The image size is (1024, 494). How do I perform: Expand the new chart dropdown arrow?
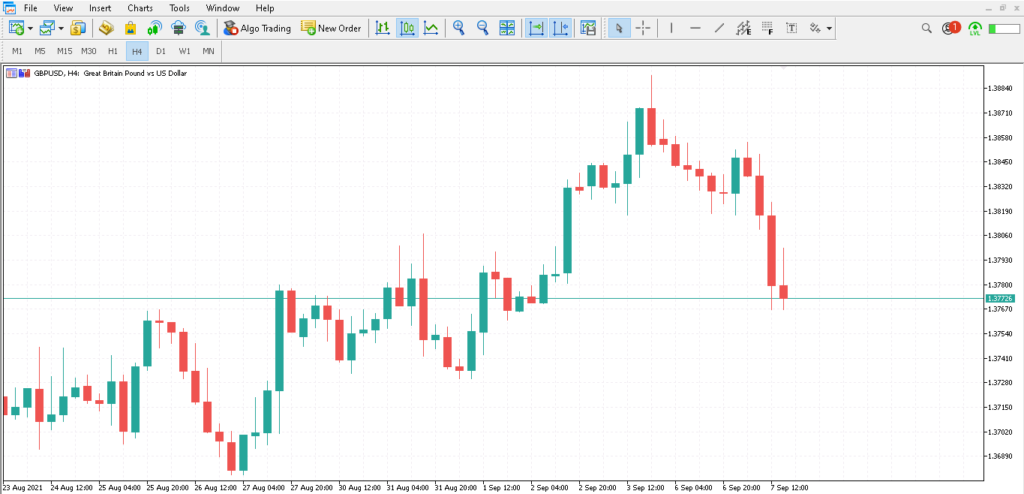click(x=30, y=29)
